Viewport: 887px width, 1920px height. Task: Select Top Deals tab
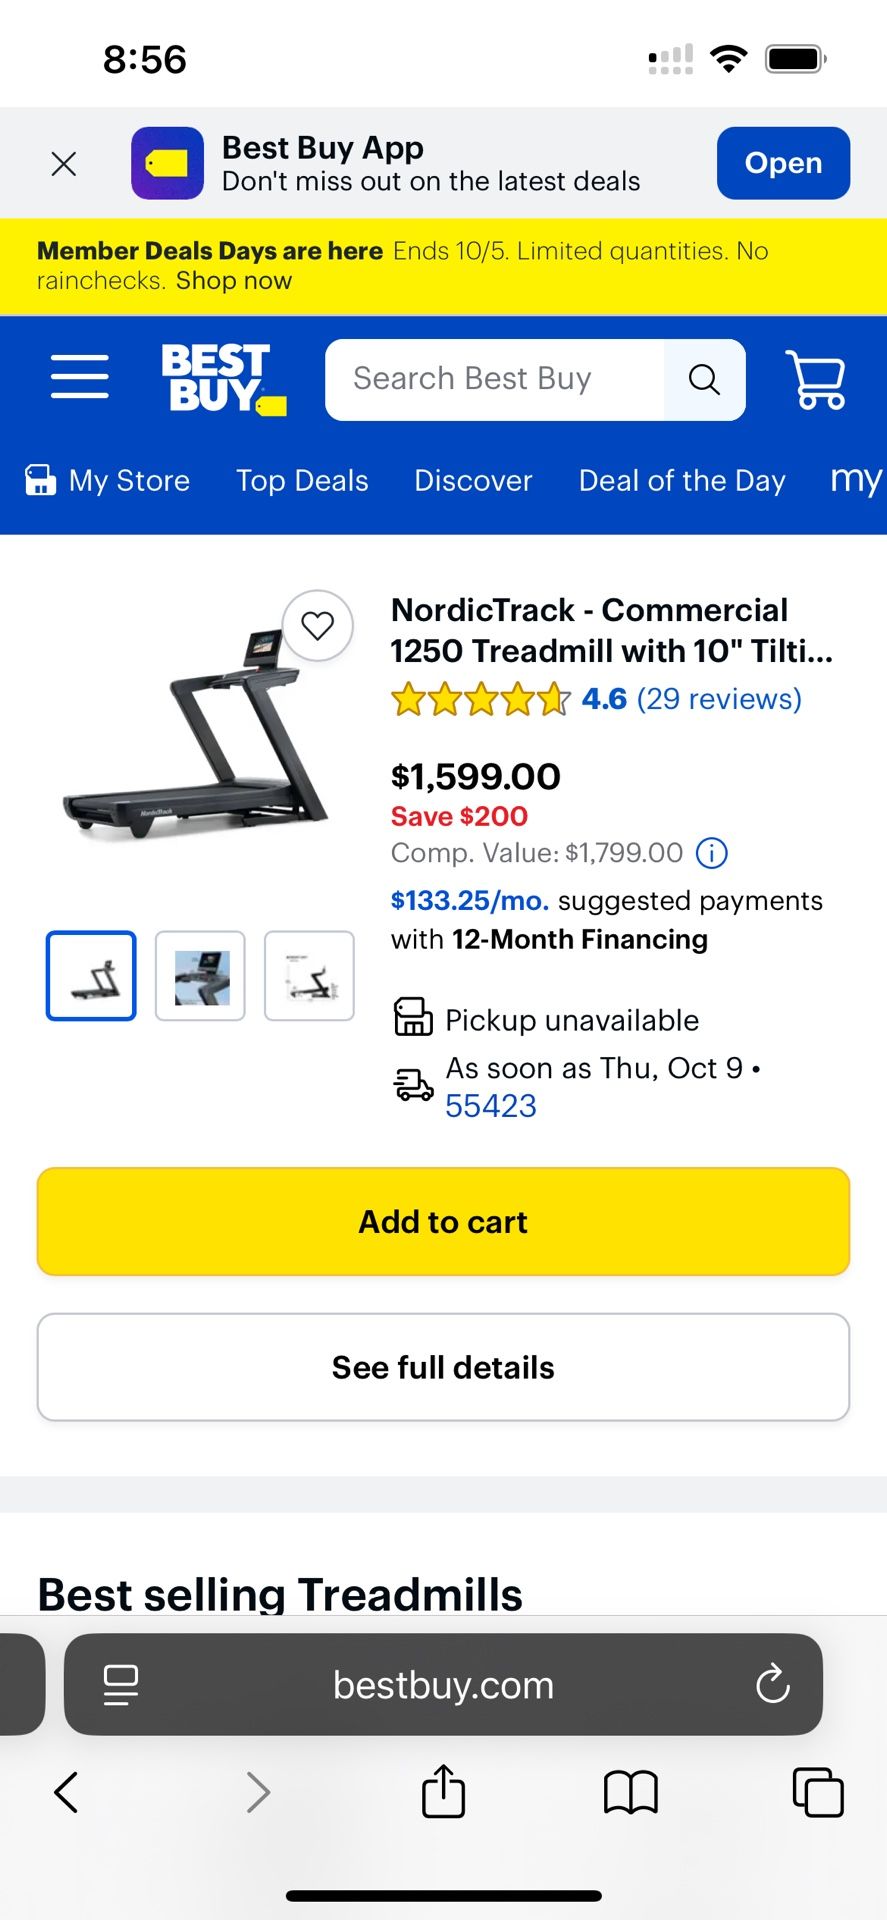tap(302, 481)
